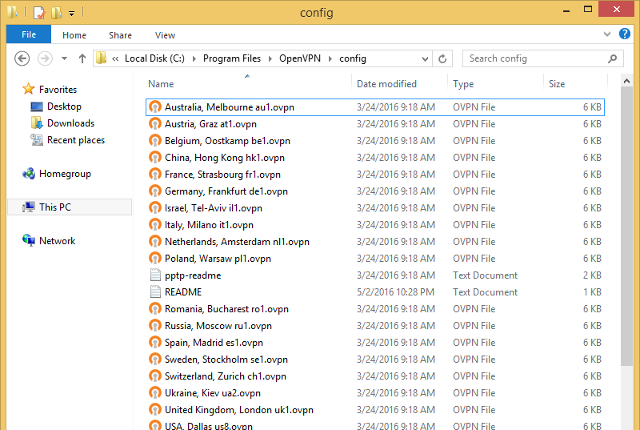Click the Israel, Tel-Aviv il1.ovpn icon

pos(155,208)
